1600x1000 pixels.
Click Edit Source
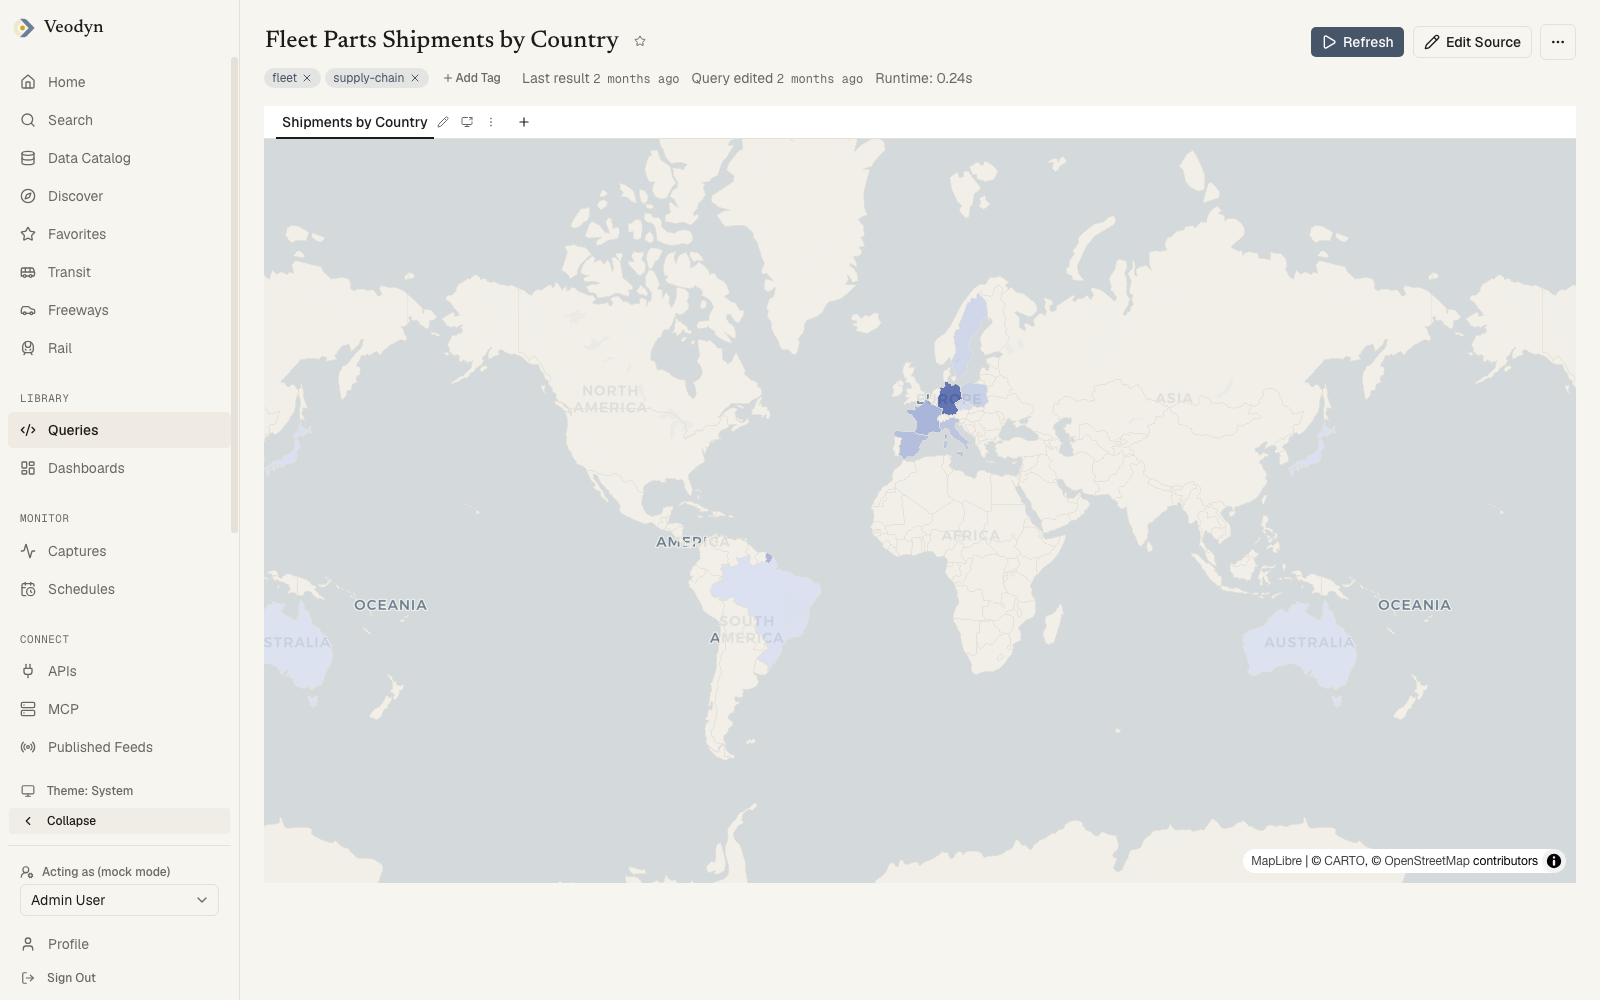[x=1472, y=42]
